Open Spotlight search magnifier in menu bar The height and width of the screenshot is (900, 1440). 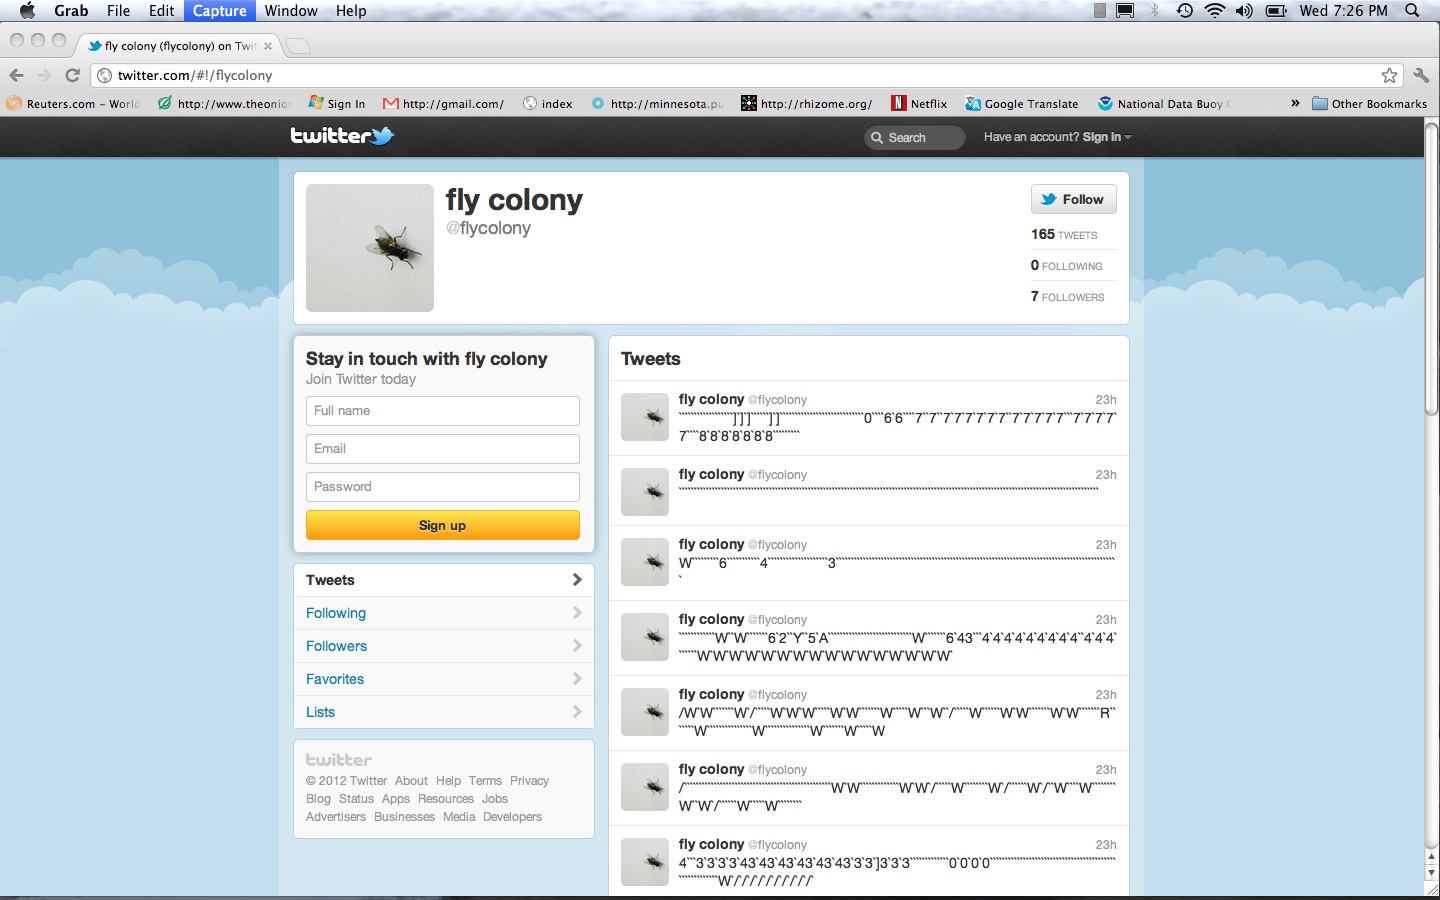pyautogui.click(x=1412, y=11)
